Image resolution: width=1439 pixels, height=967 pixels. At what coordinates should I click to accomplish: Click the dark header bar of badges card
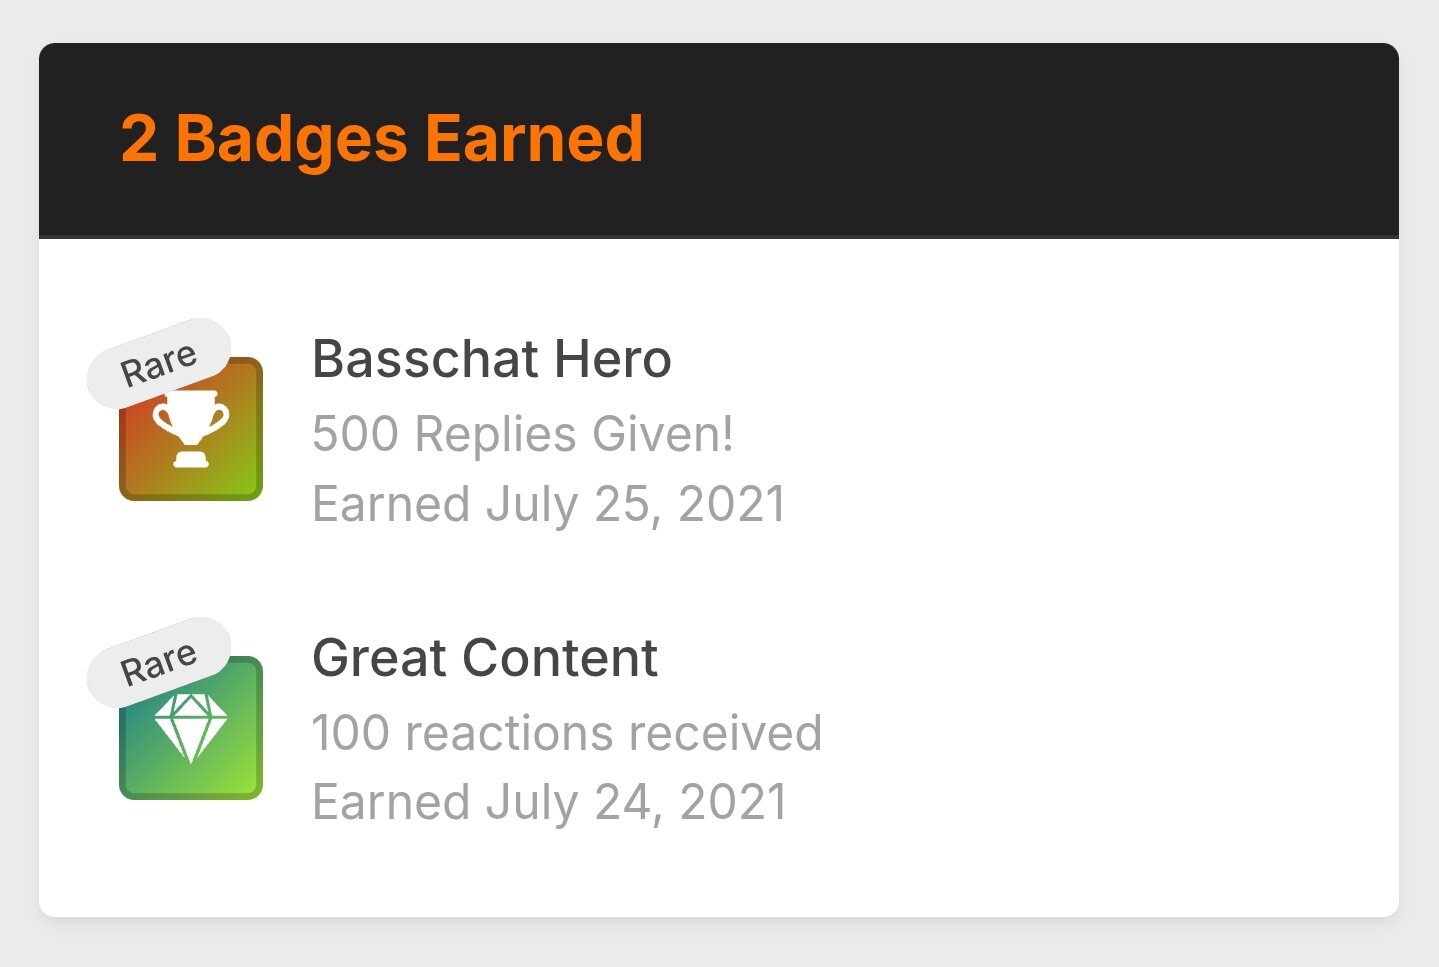719,140
